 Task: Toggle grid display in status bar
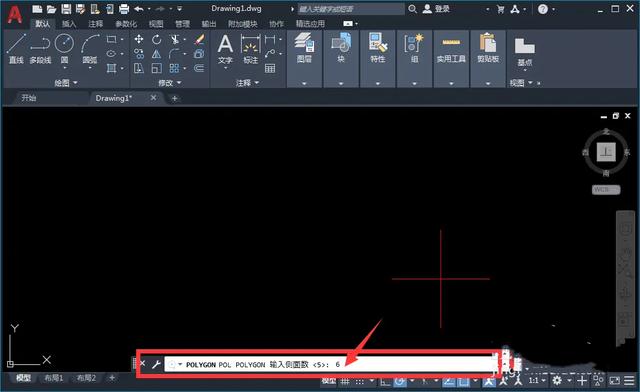coord(345,381)
